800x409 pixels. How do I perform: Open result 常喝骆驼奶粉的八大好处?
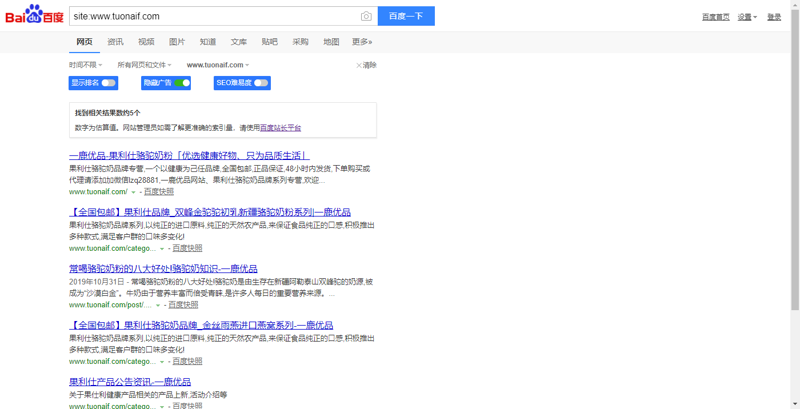coord(163,269)
